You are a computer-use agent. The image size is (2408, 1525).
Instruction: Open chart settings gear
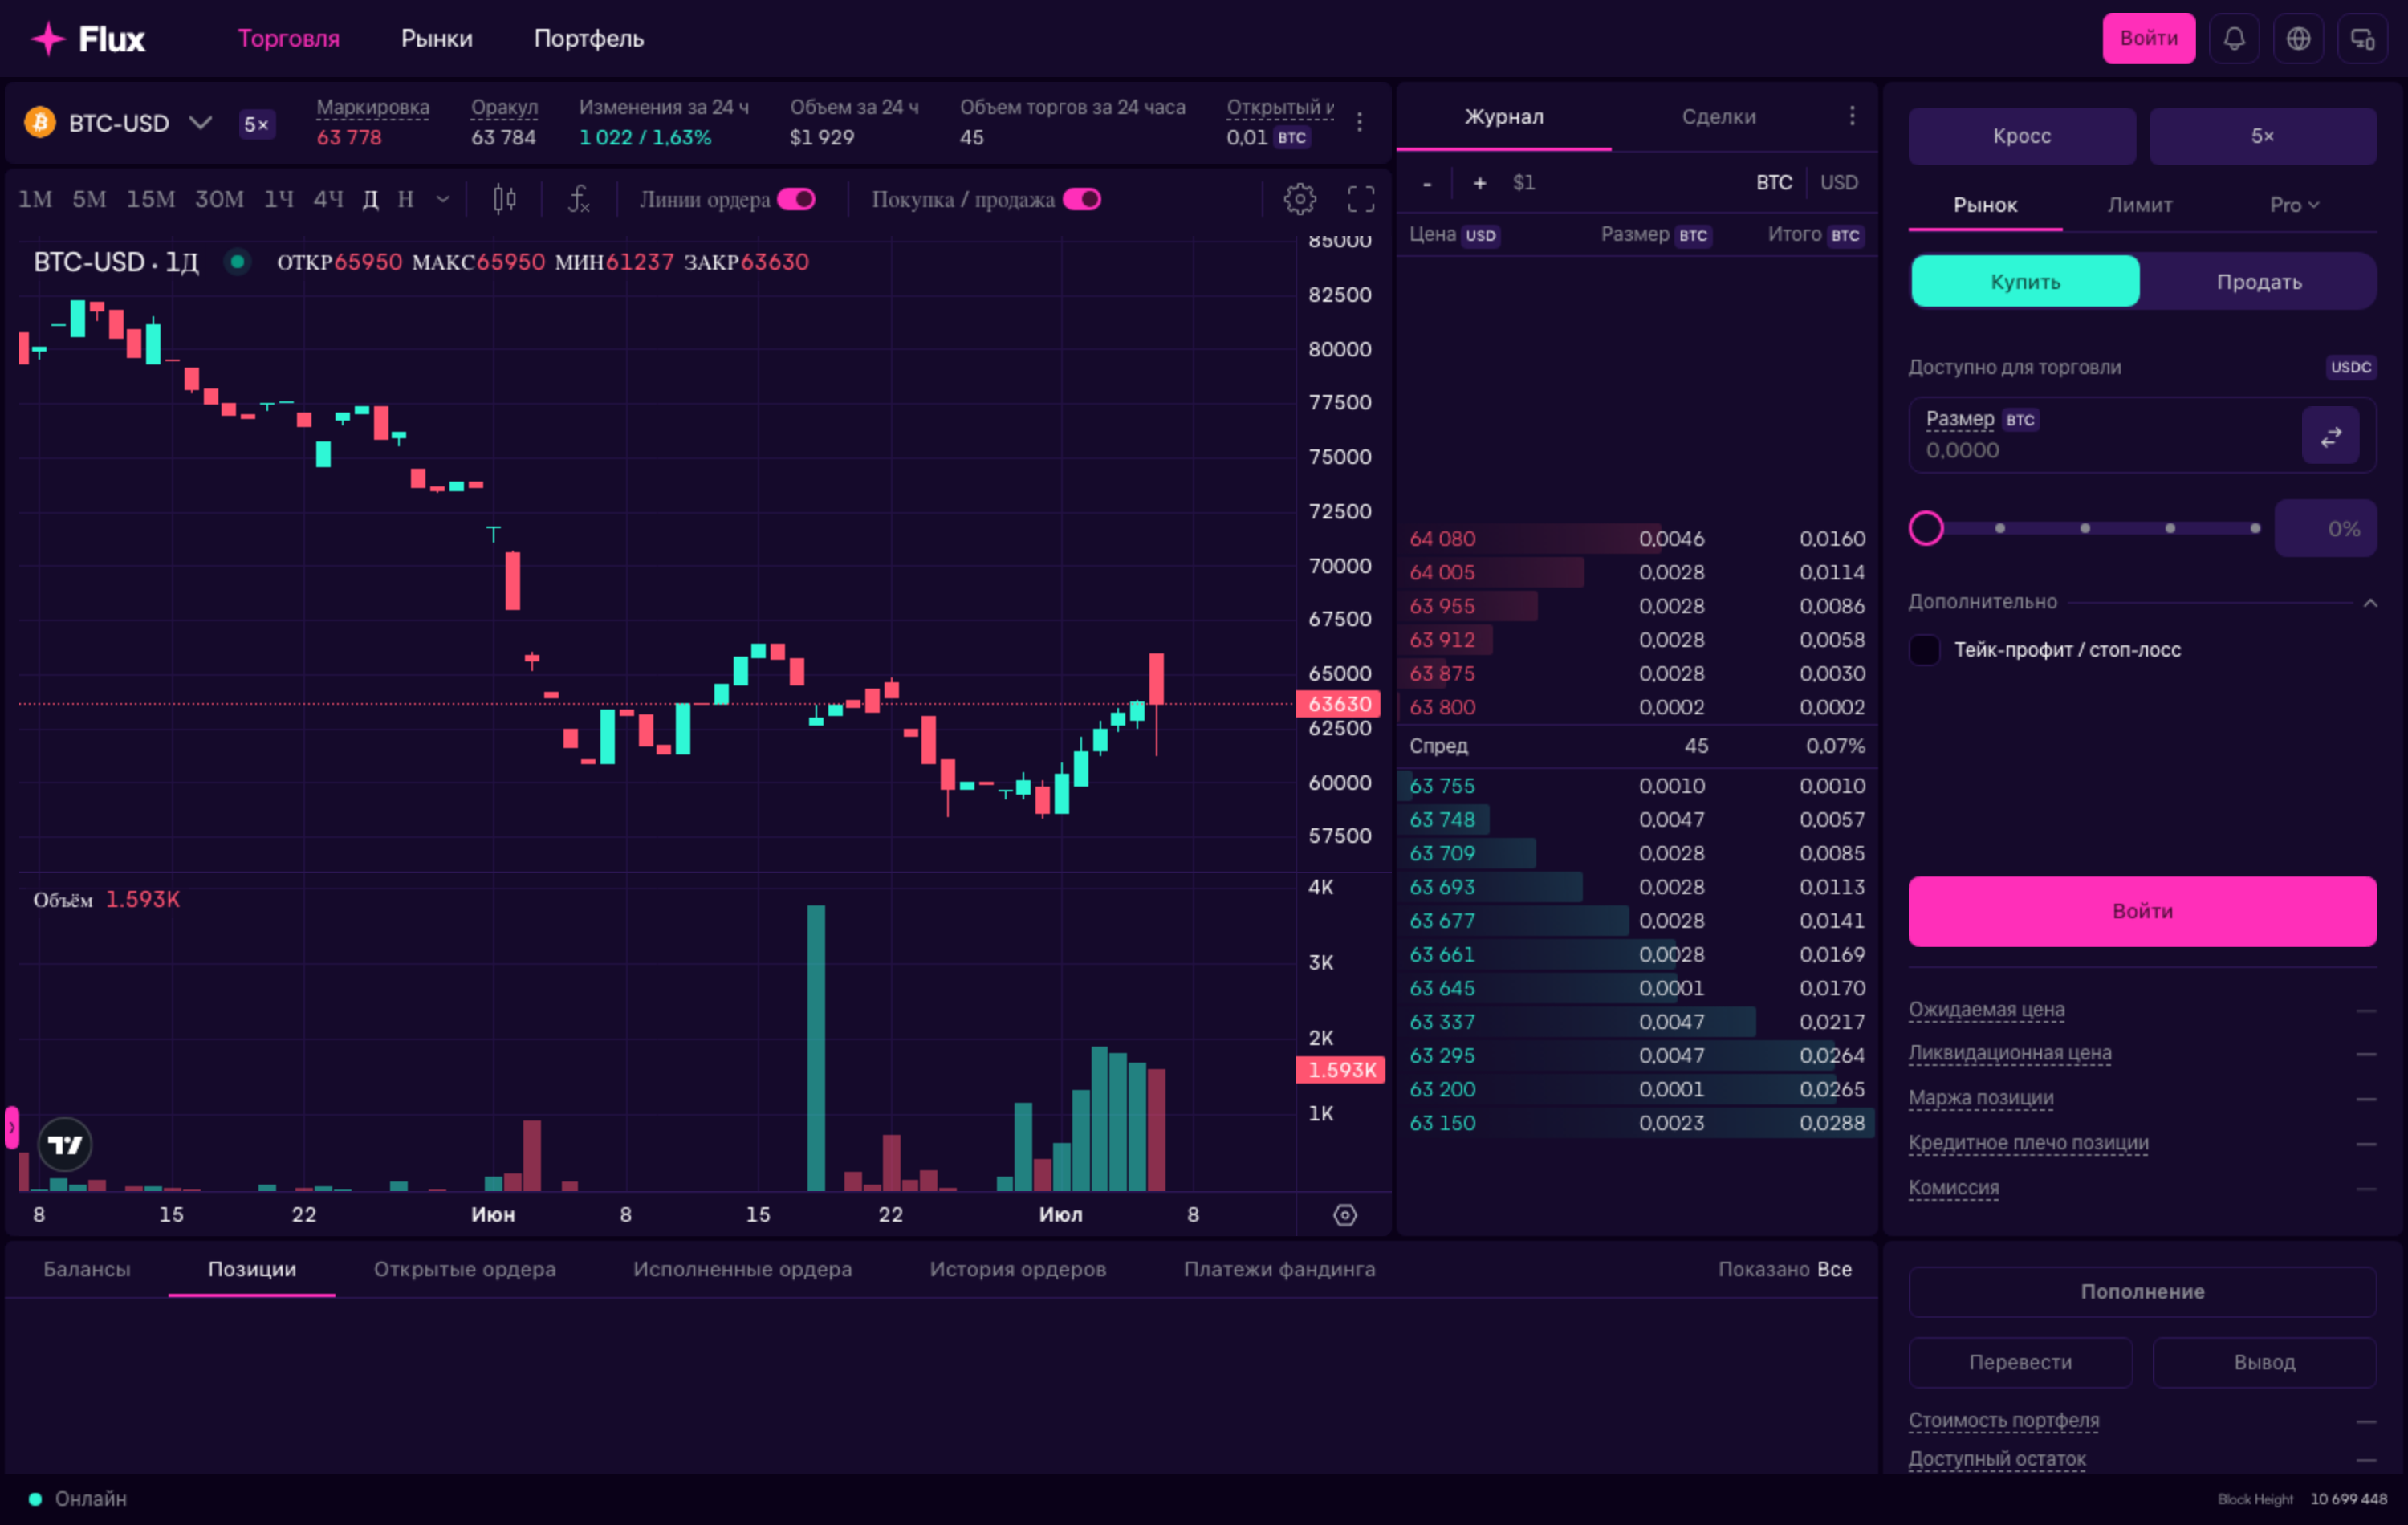pos(1299,199)
